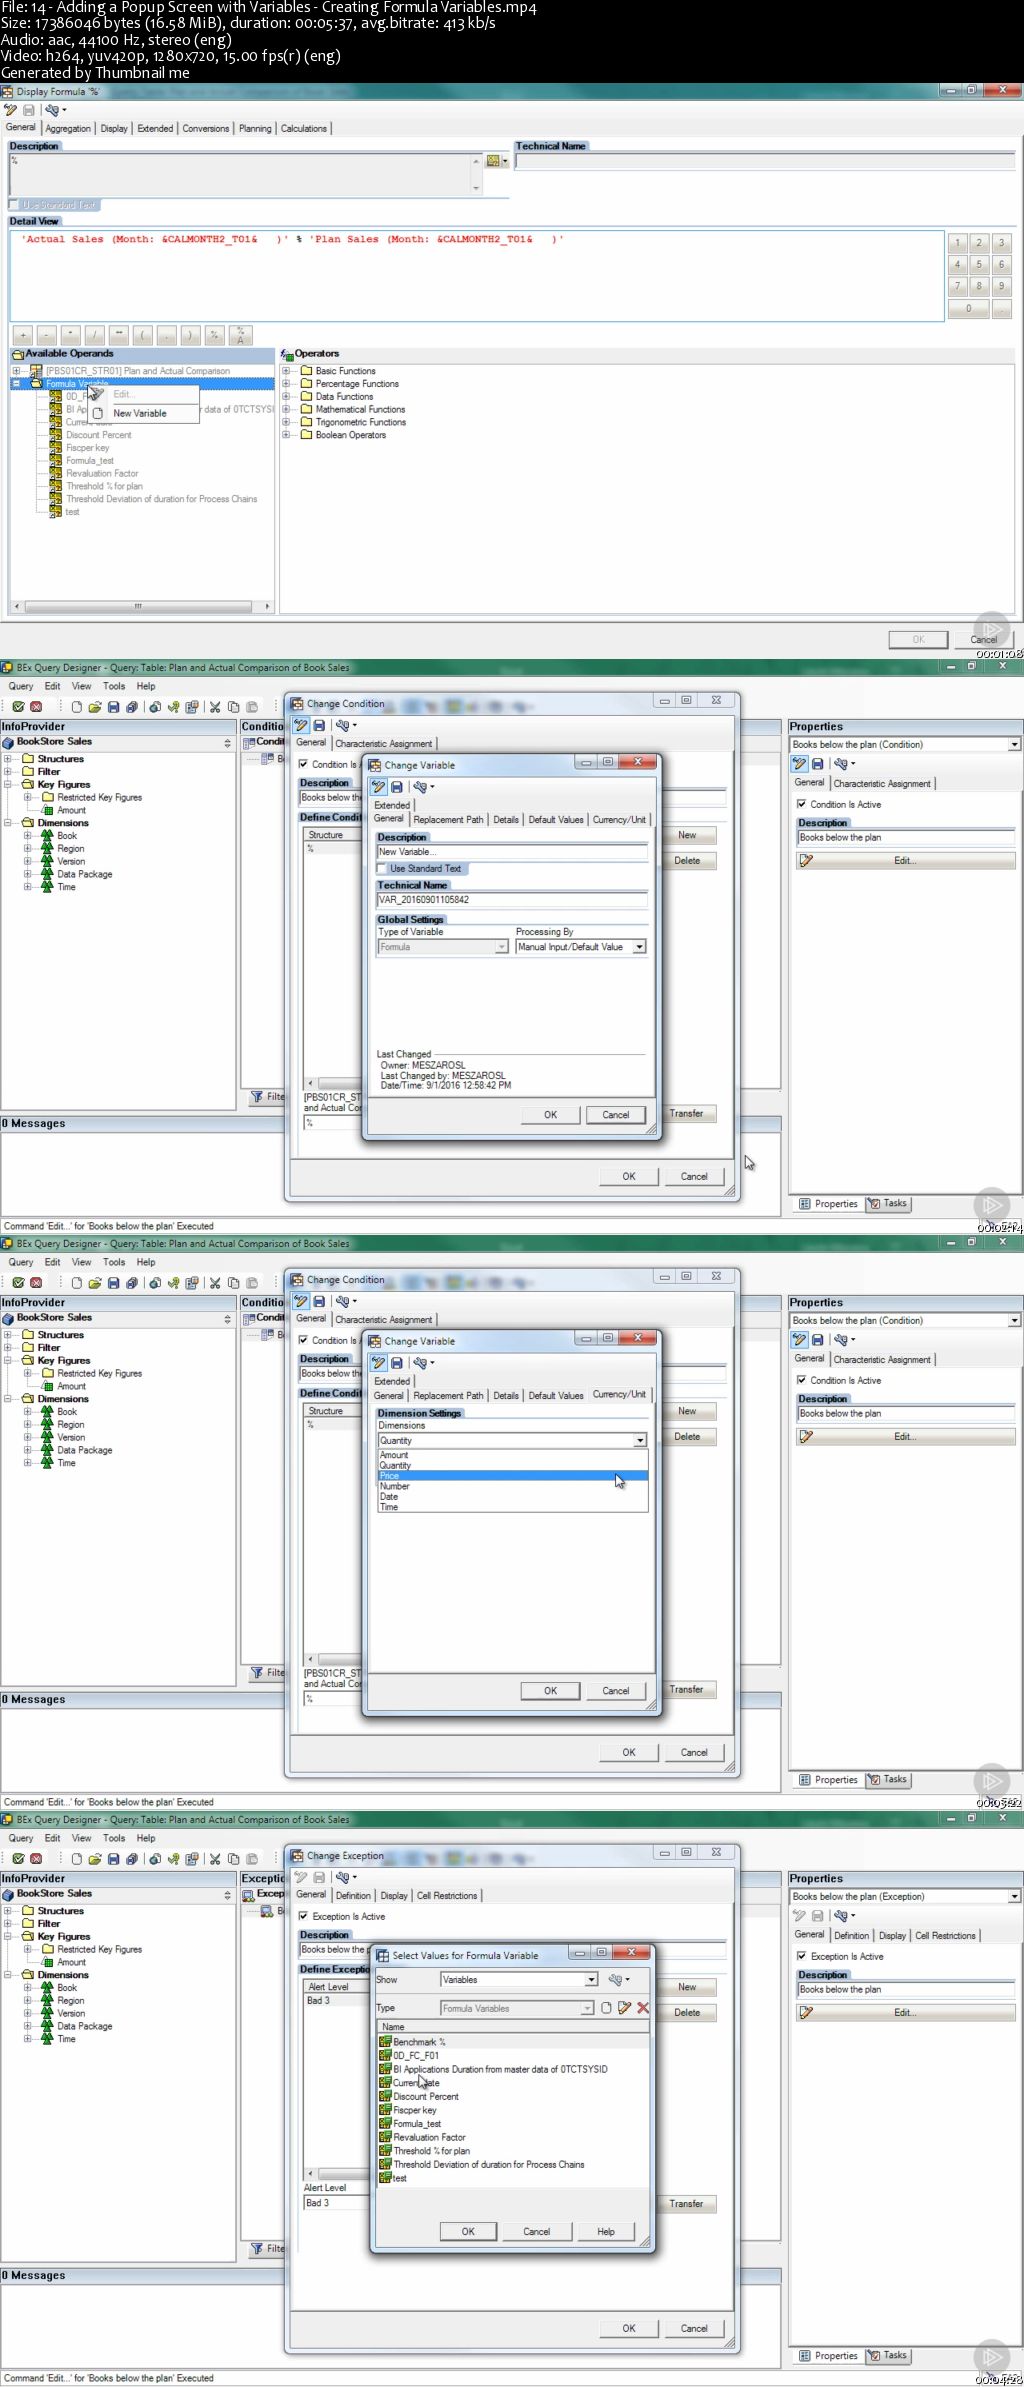This screenshot has height=2387, width=1024.
Task: Click the save icon in Display Formula toolbar
Action: click(x=28, y=110)
